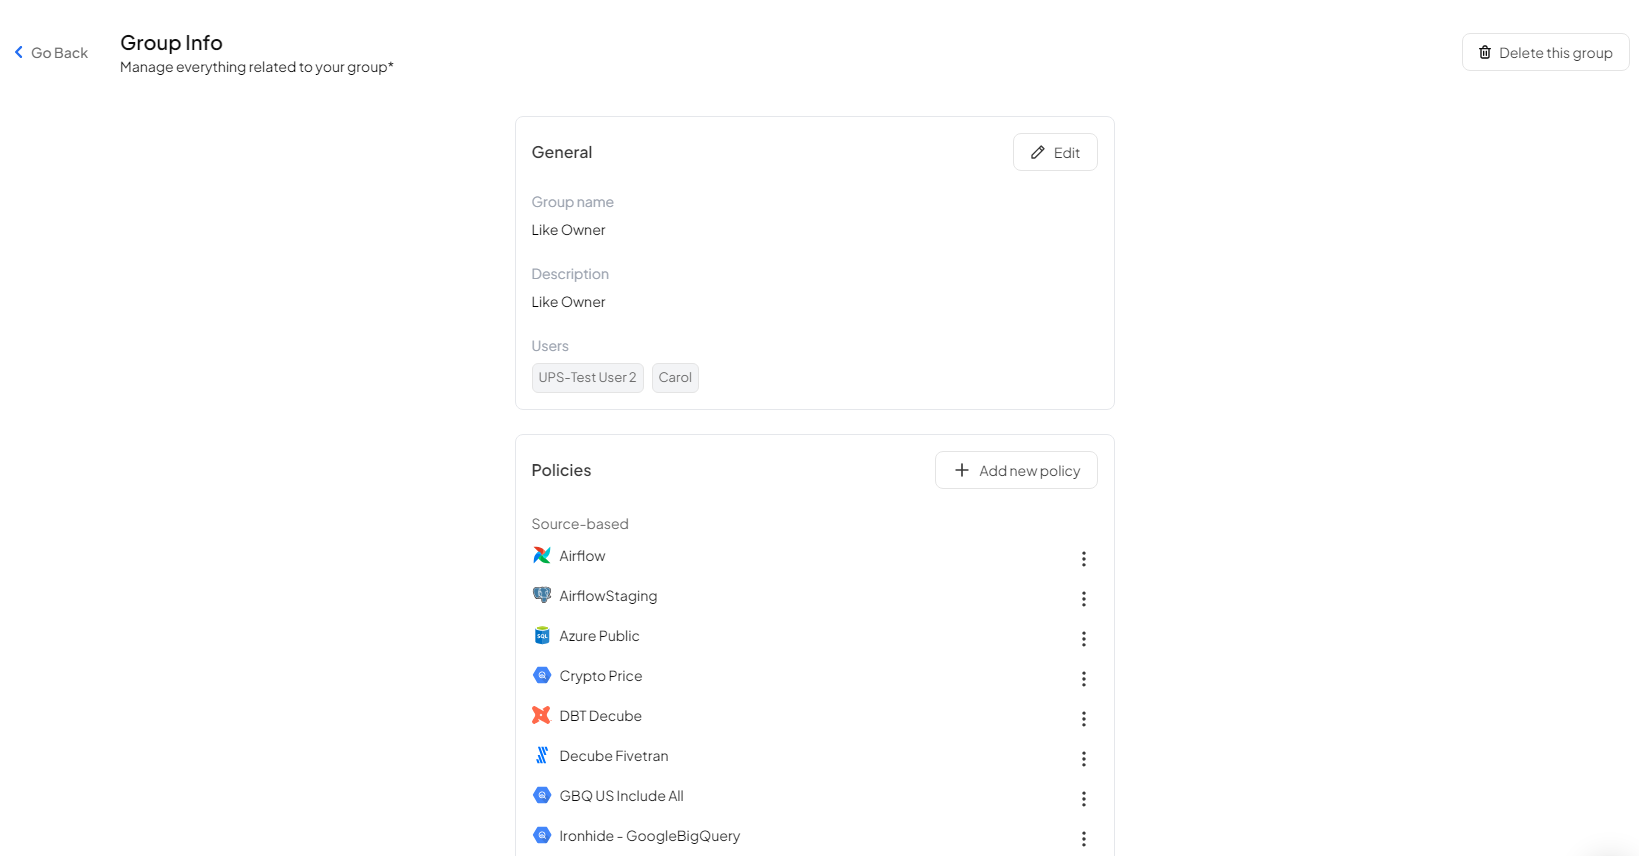The width and height of the screenshot is (1639, 856).
Task: Click the AirflowStaging PostgreSQL icon
Action: [x=541, y=595]
